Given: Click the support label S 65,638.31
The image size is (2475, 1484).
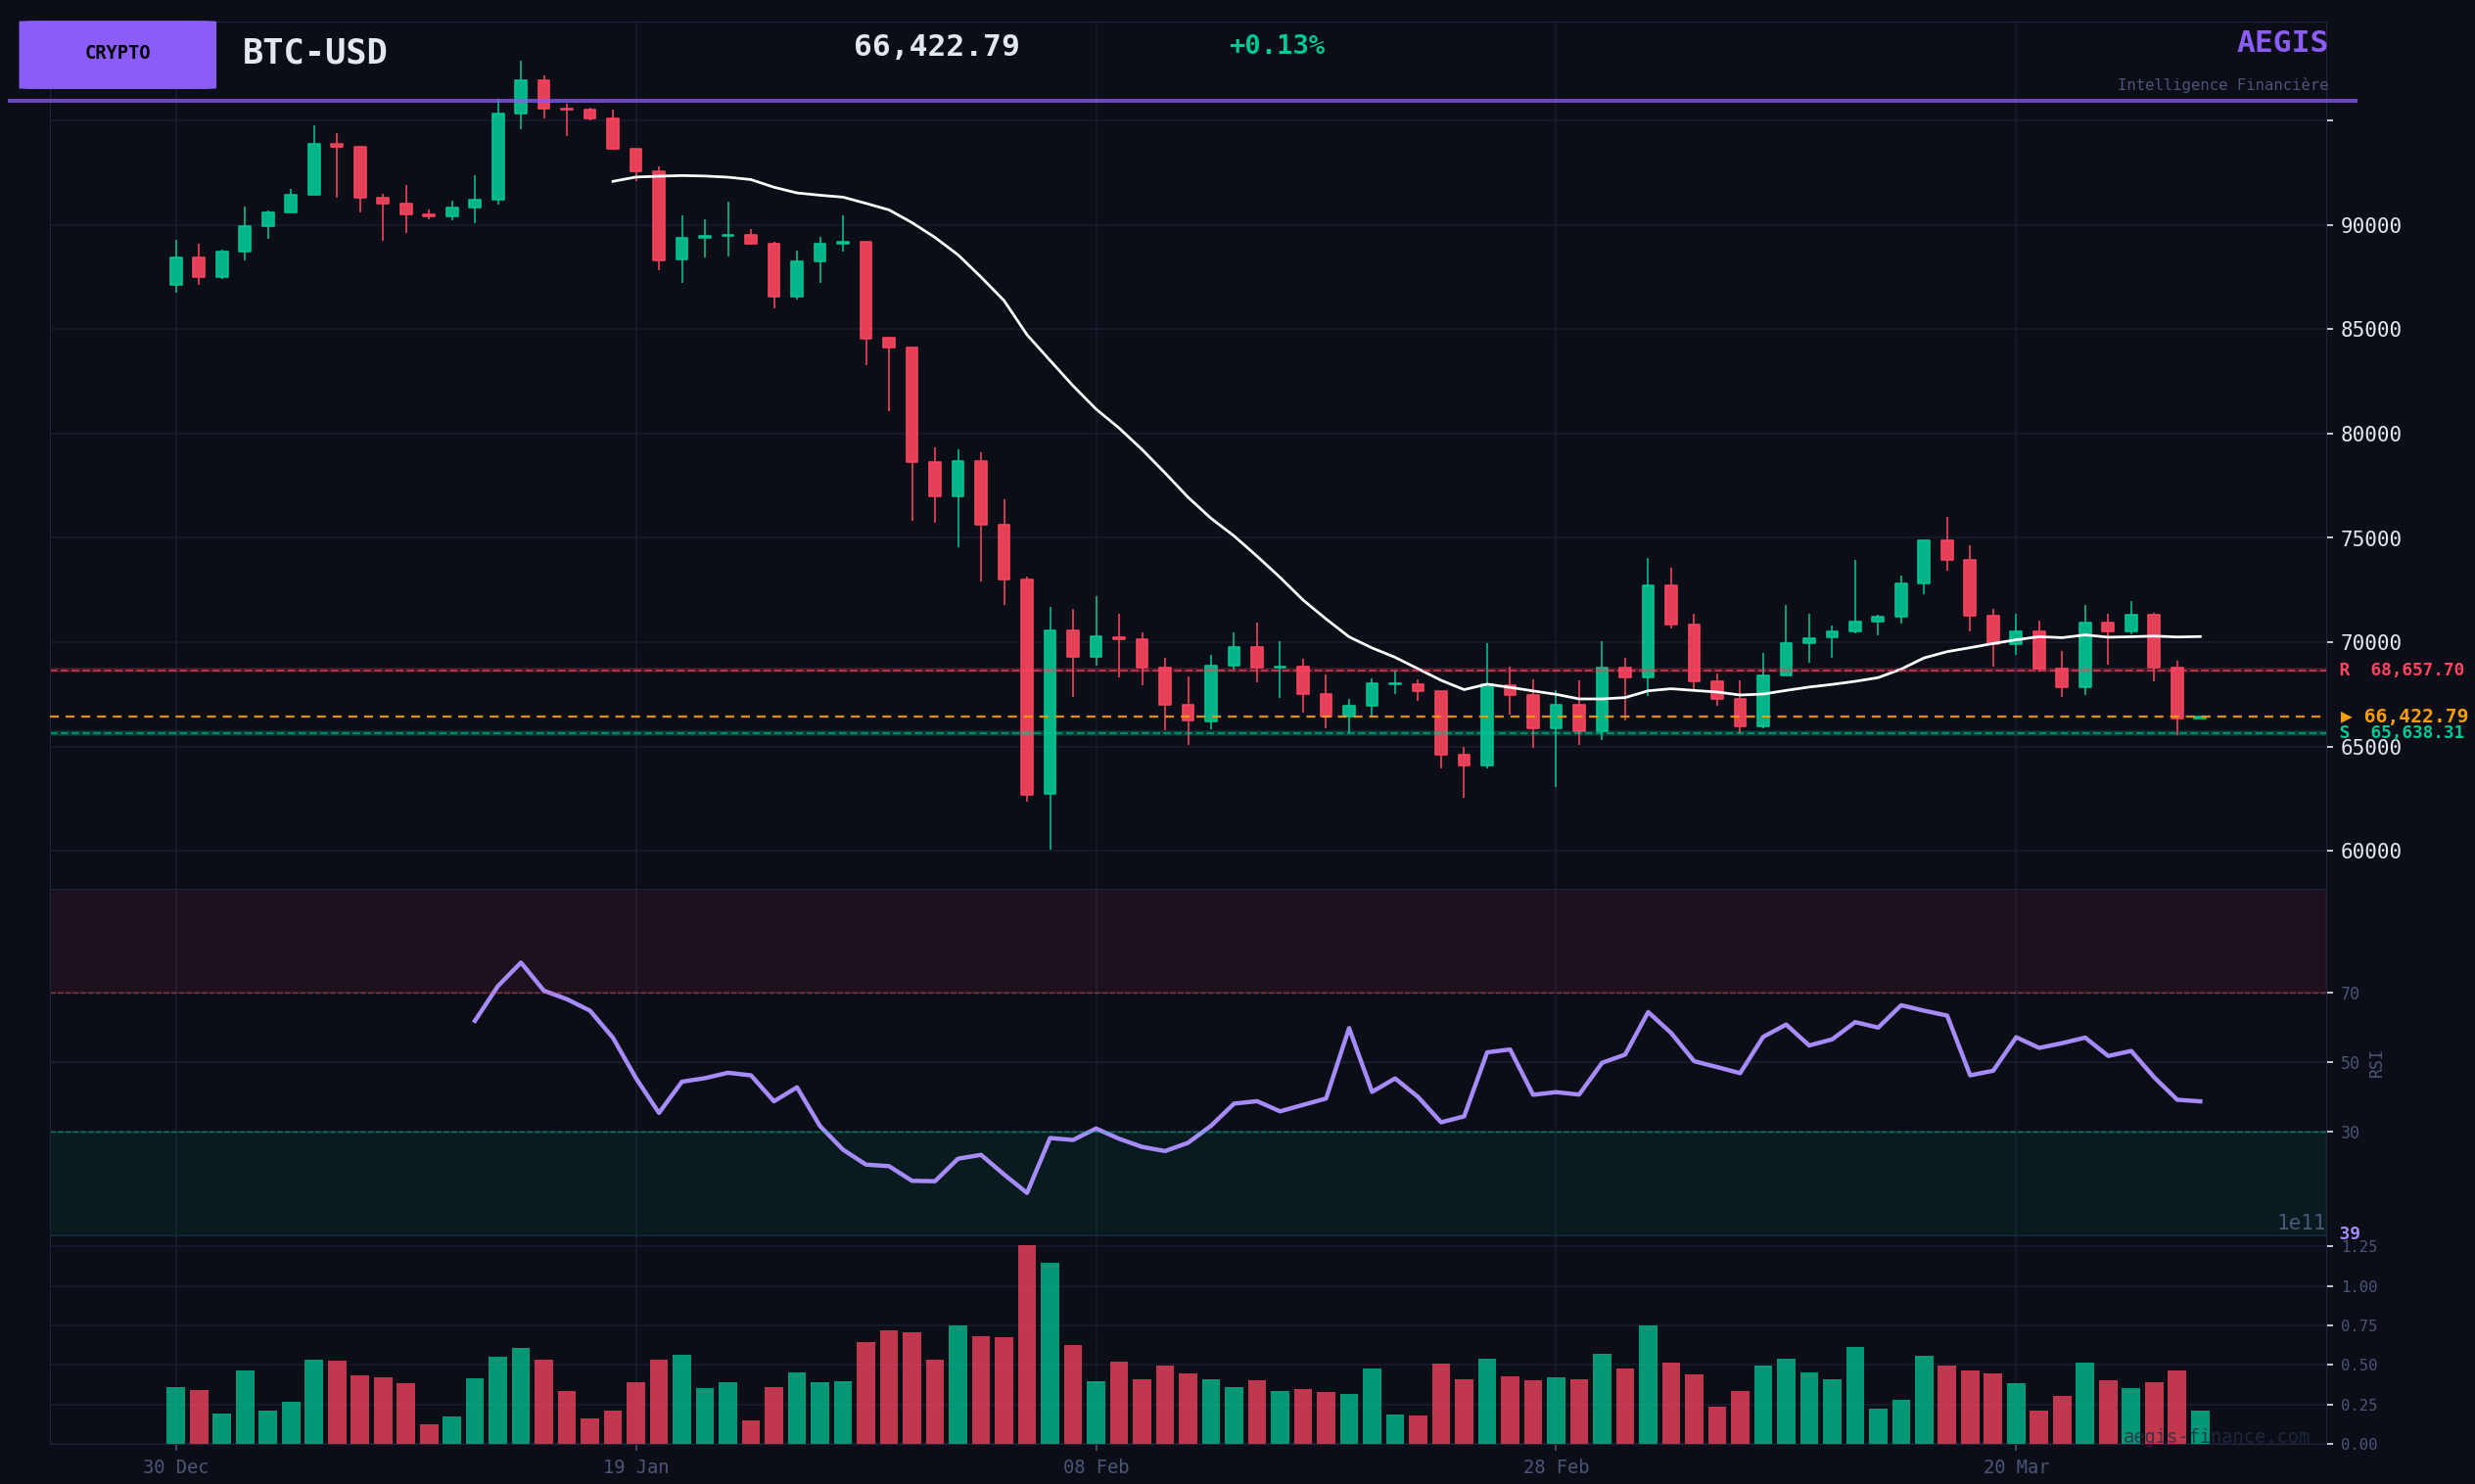Looking at the screenshot, I should [2401, 733].
